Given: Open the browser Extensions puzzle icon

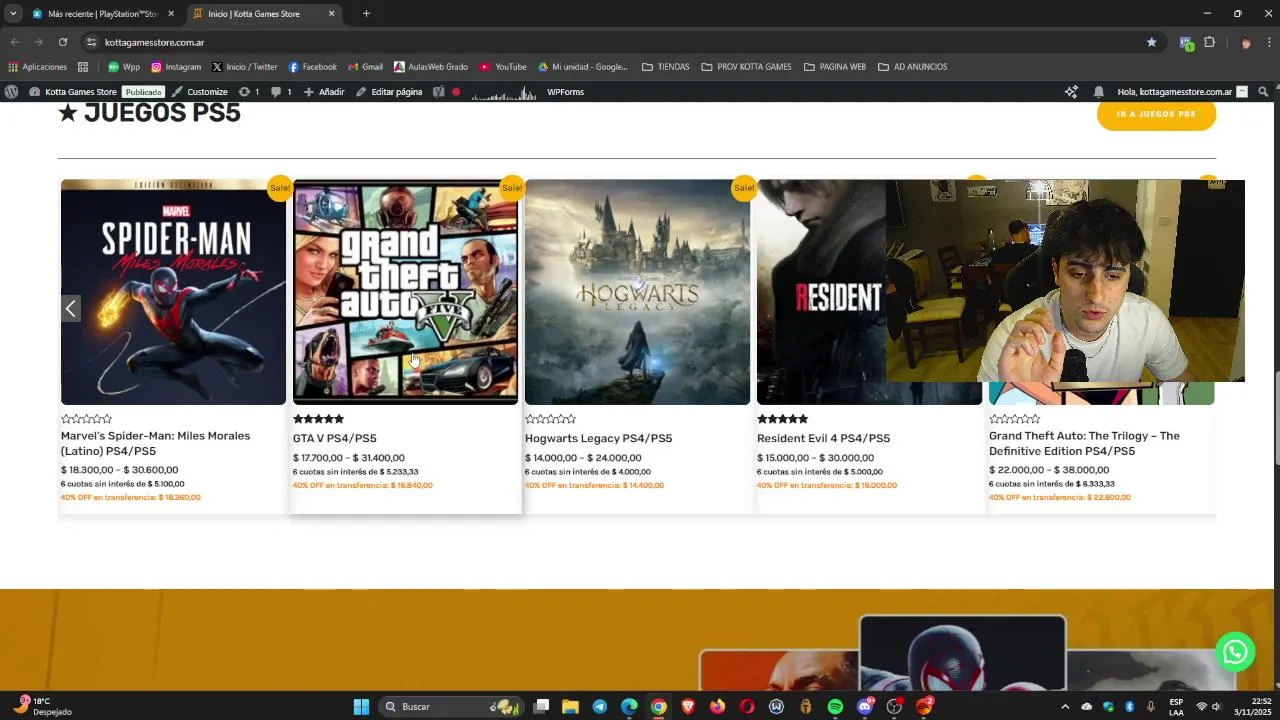Looking at the screenshot, I should click(x=1209, y=42).
